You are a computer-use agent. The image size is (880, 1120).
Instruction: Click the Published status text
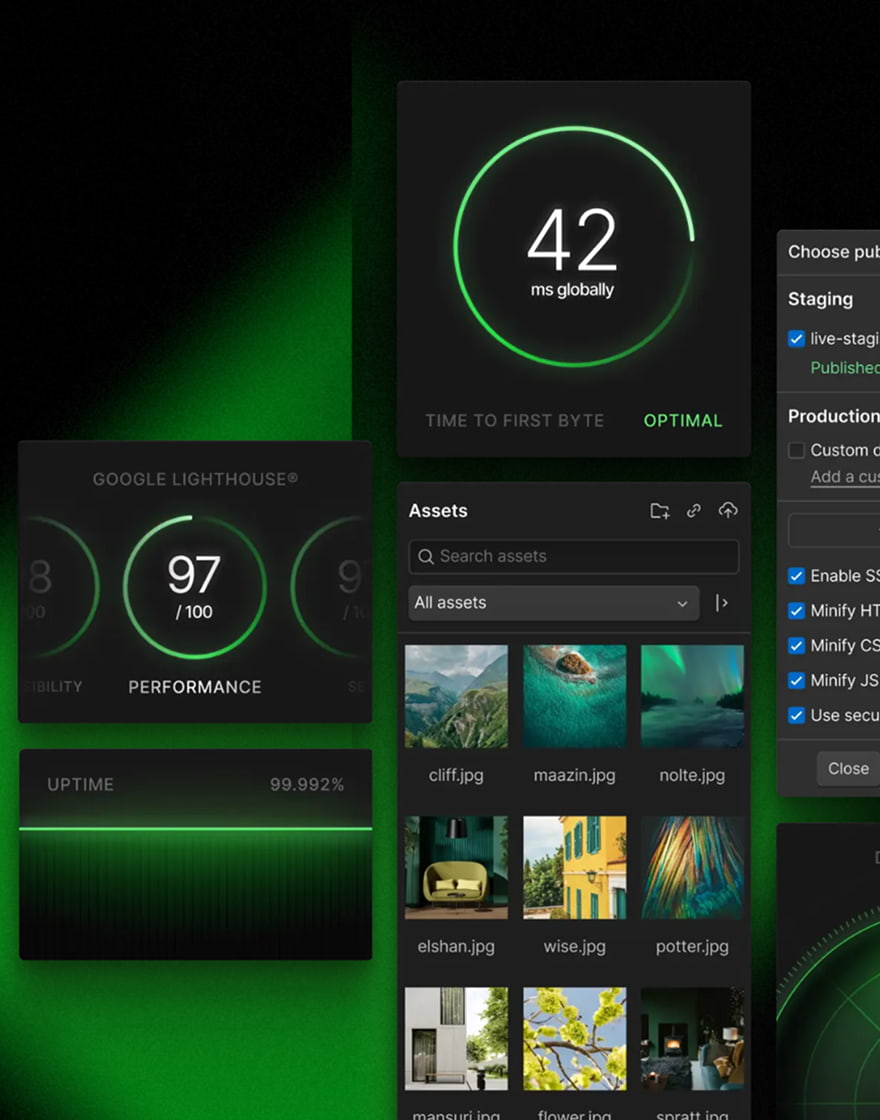coord(845,367)
